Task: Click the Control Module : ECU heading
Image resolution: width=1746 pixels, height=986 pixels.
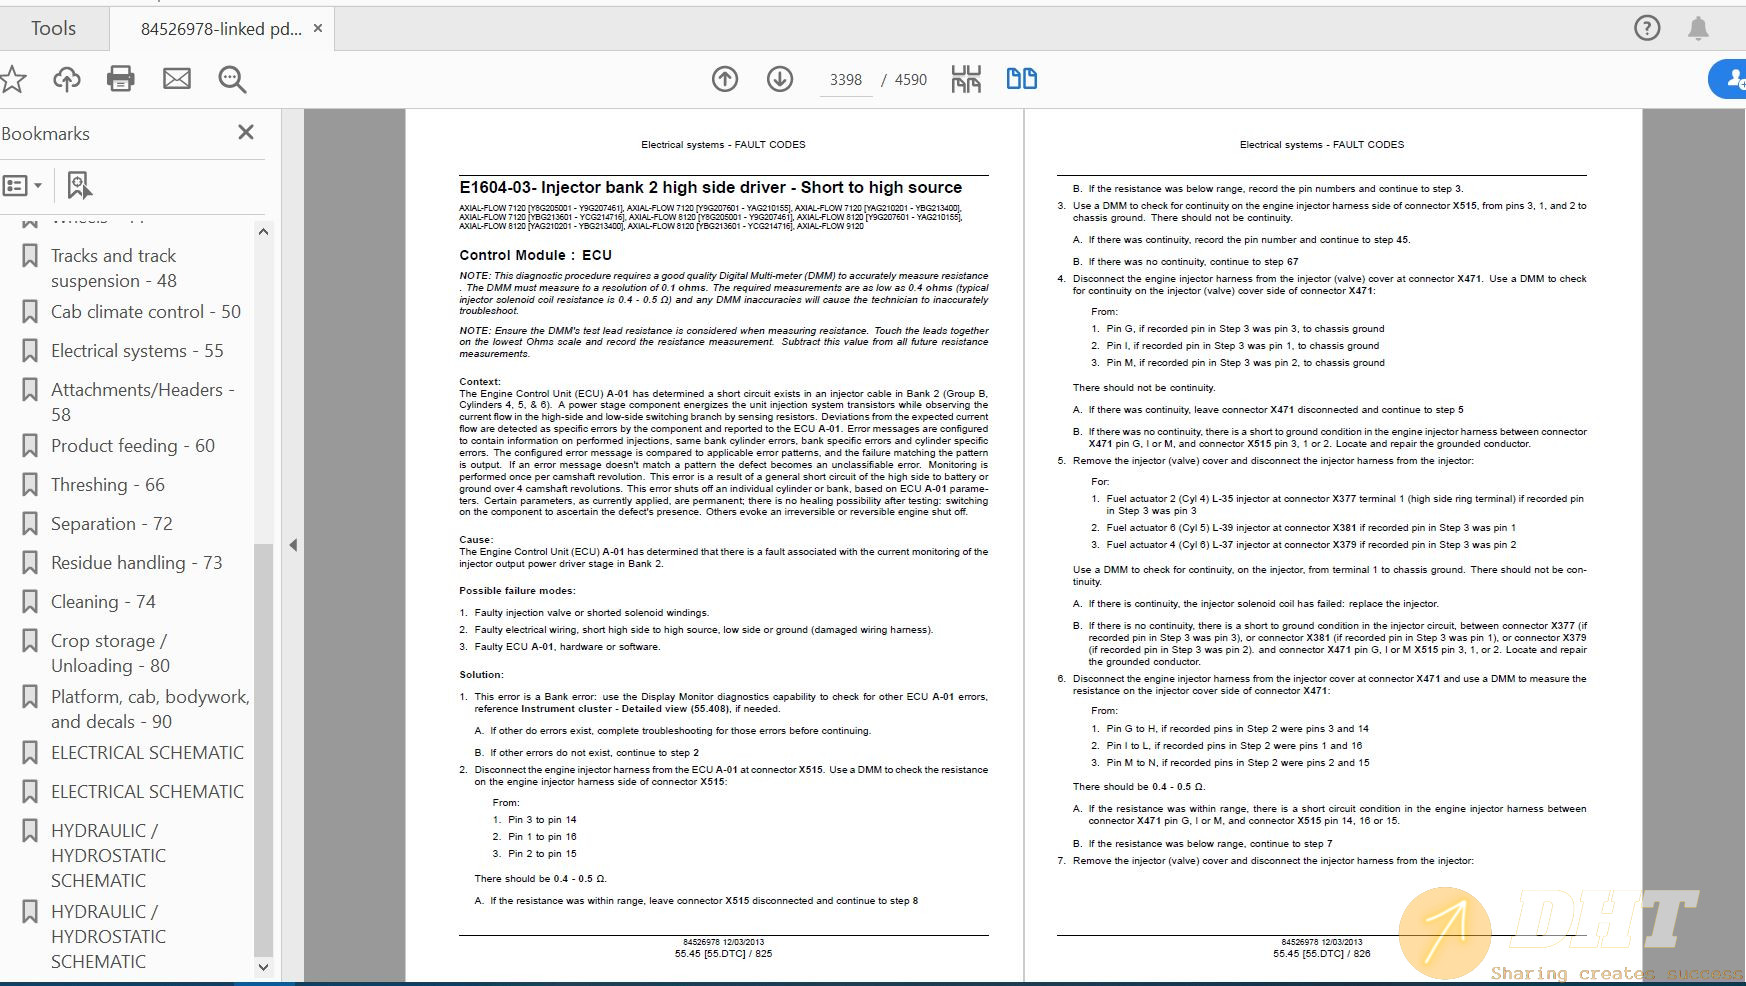Action: [x=535, y=255]
